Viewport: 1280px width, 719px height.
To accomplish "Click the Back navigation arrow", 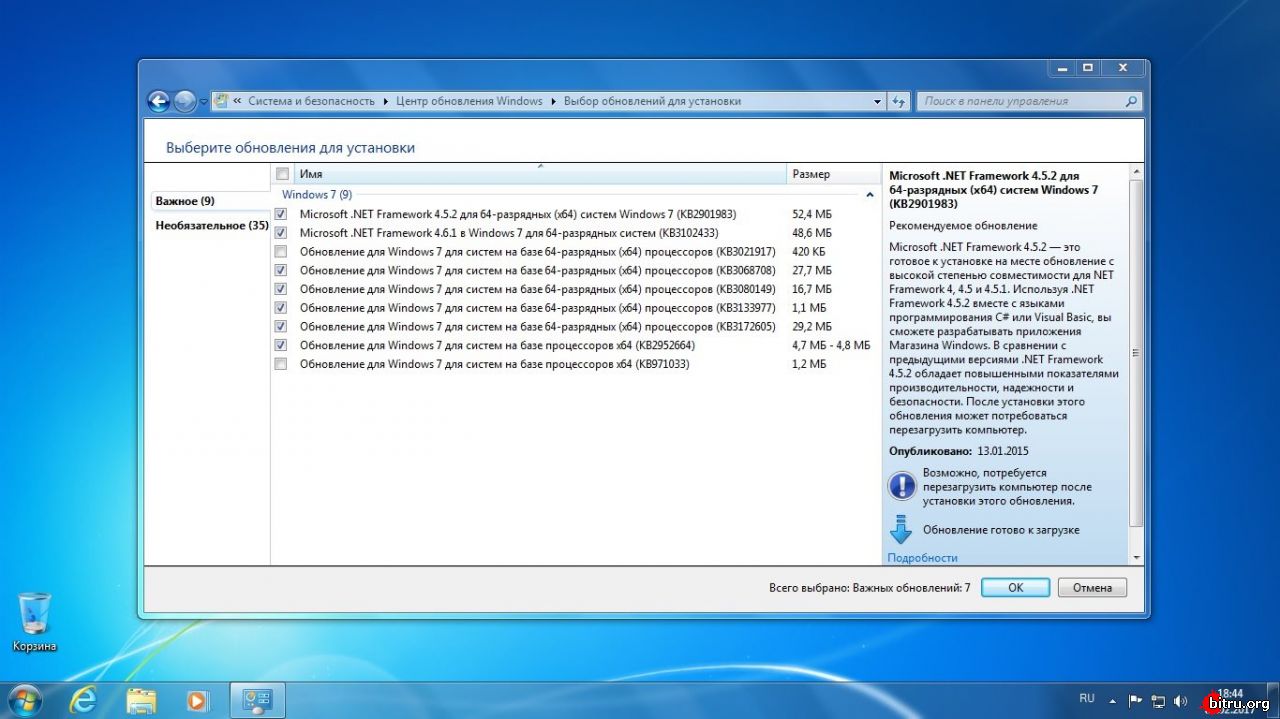I will pyautogui.click(x=158, y=101).
